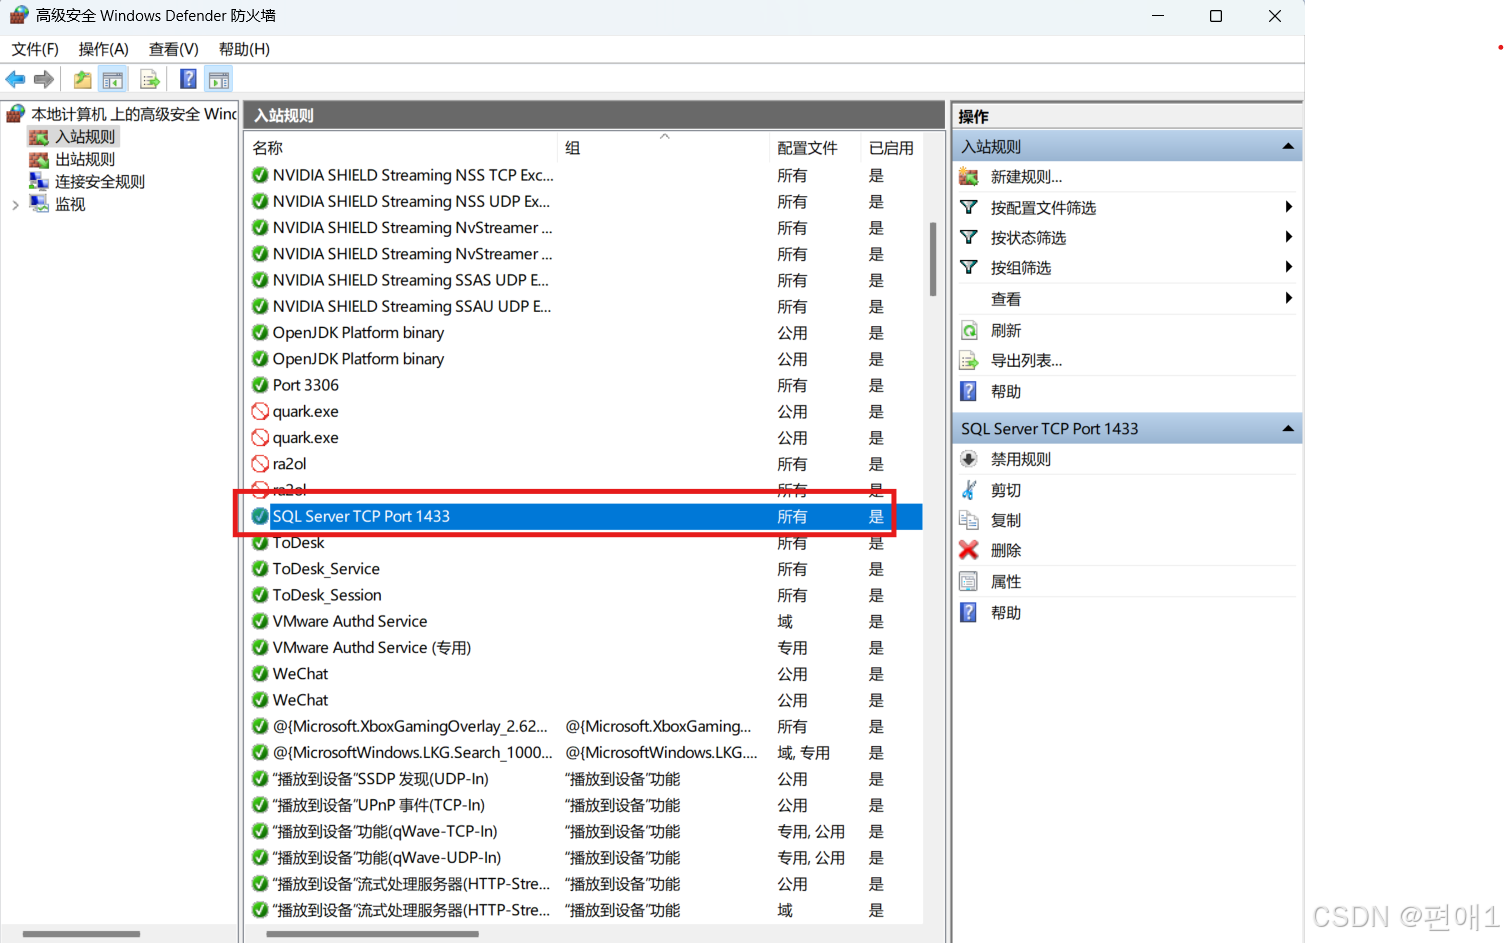1504x943 pixels.
Task: Click the 剪切 (Cut) scissors icon
Action: pos(968,489)
